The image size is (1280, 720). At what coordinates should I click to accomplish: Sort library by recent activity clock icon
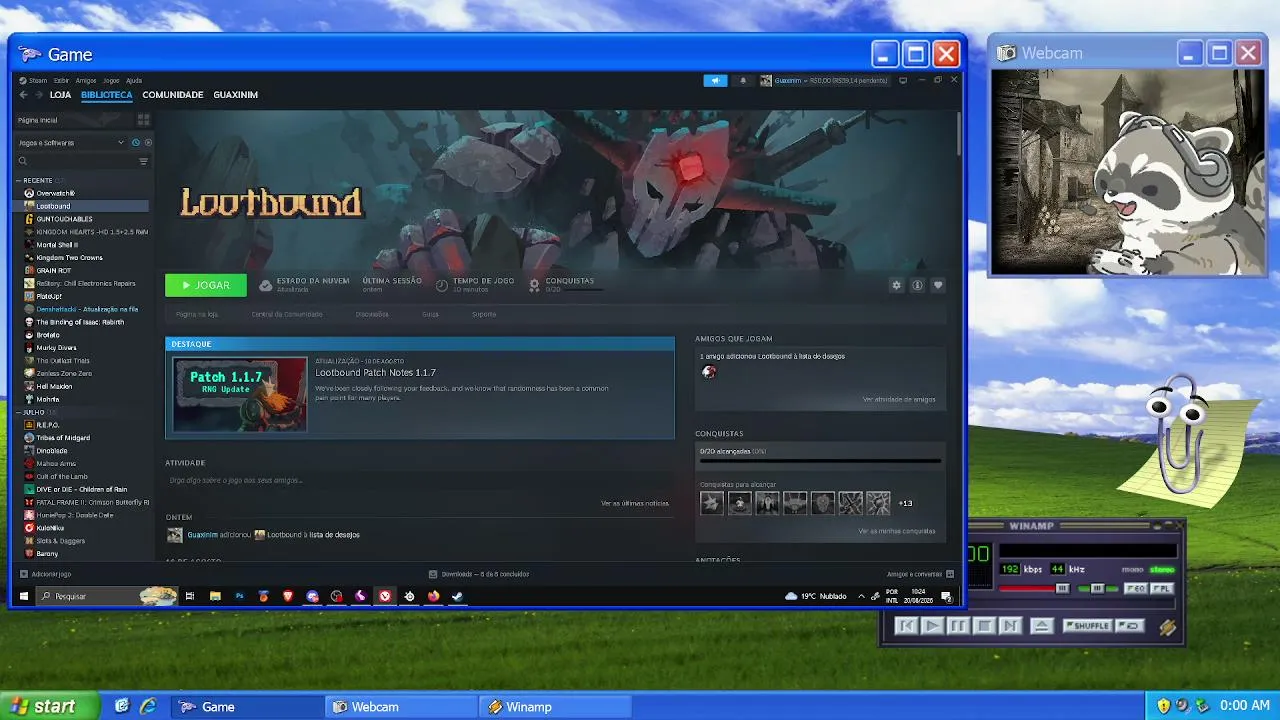tap(136, 143)
